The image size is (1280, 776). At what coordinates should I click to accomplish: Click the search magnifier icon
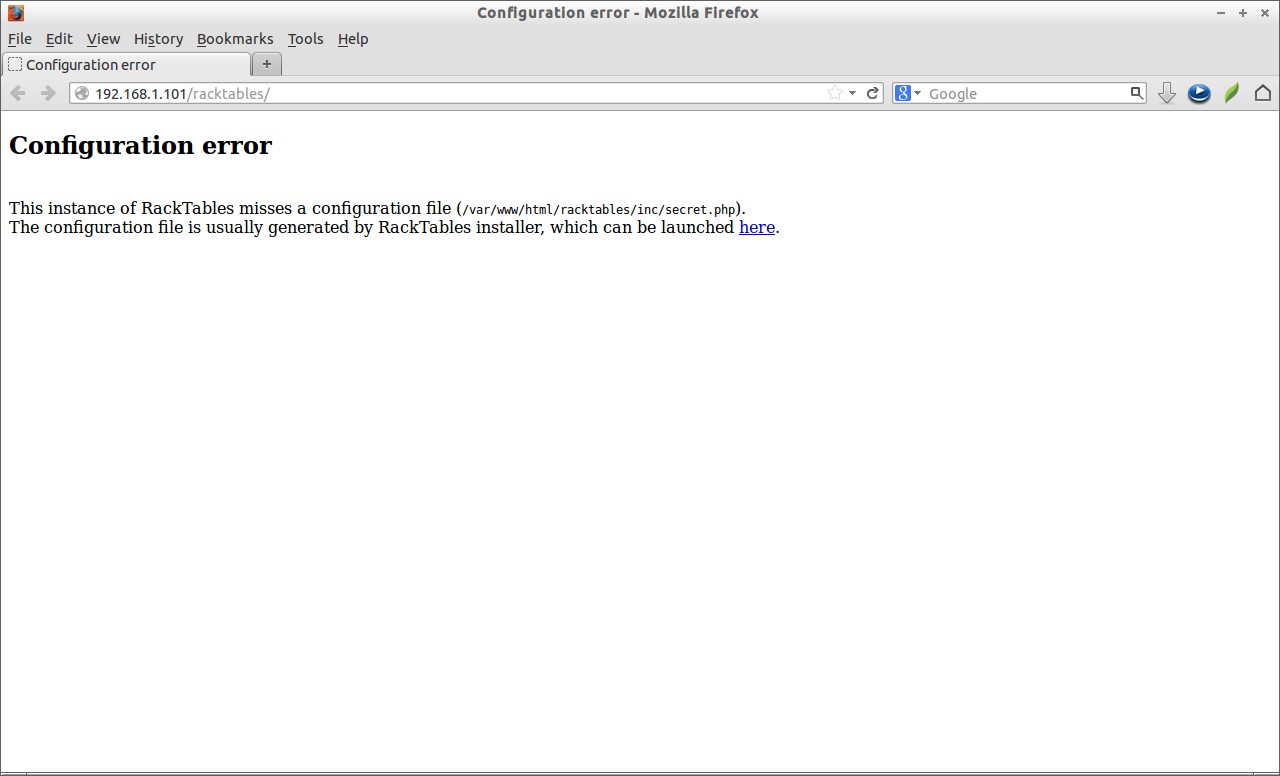tap(1137, 93)
